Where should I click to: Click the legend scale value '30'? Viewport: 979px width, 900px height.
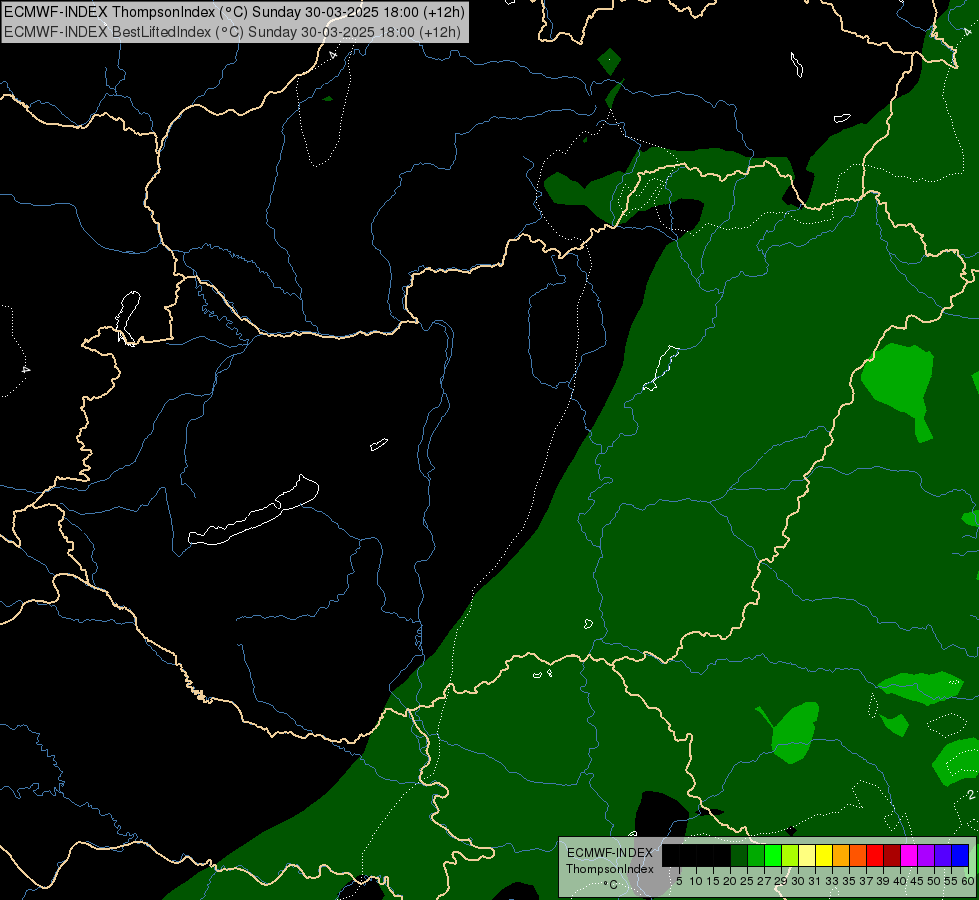point(798,881)
